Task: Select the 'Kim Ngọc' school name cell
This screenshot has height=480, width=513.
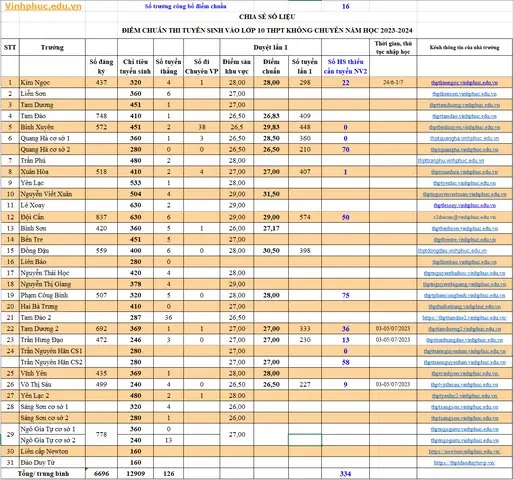Action: 52,82
